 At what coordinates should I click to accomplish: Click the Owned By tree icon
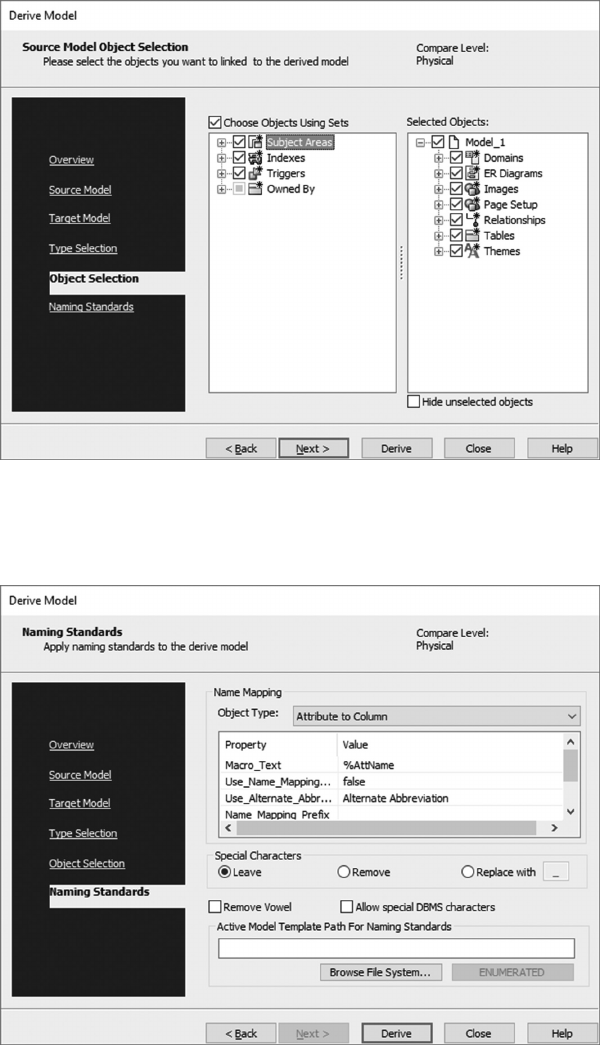point(255,189)
